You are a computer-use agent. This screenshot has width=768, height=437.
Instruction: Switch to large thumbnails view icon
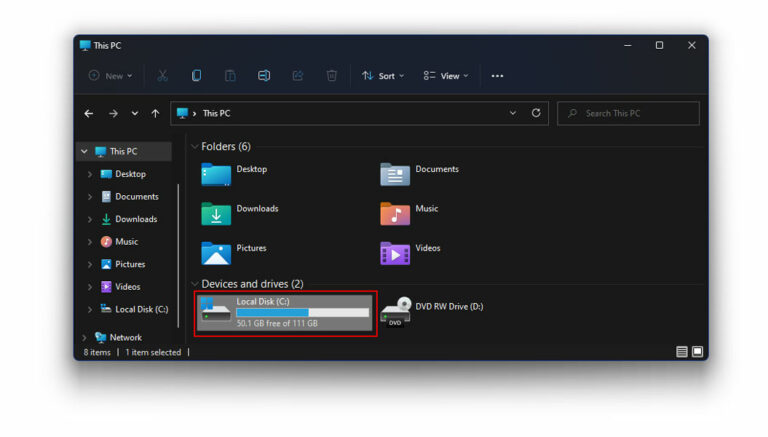coord(697,352)
